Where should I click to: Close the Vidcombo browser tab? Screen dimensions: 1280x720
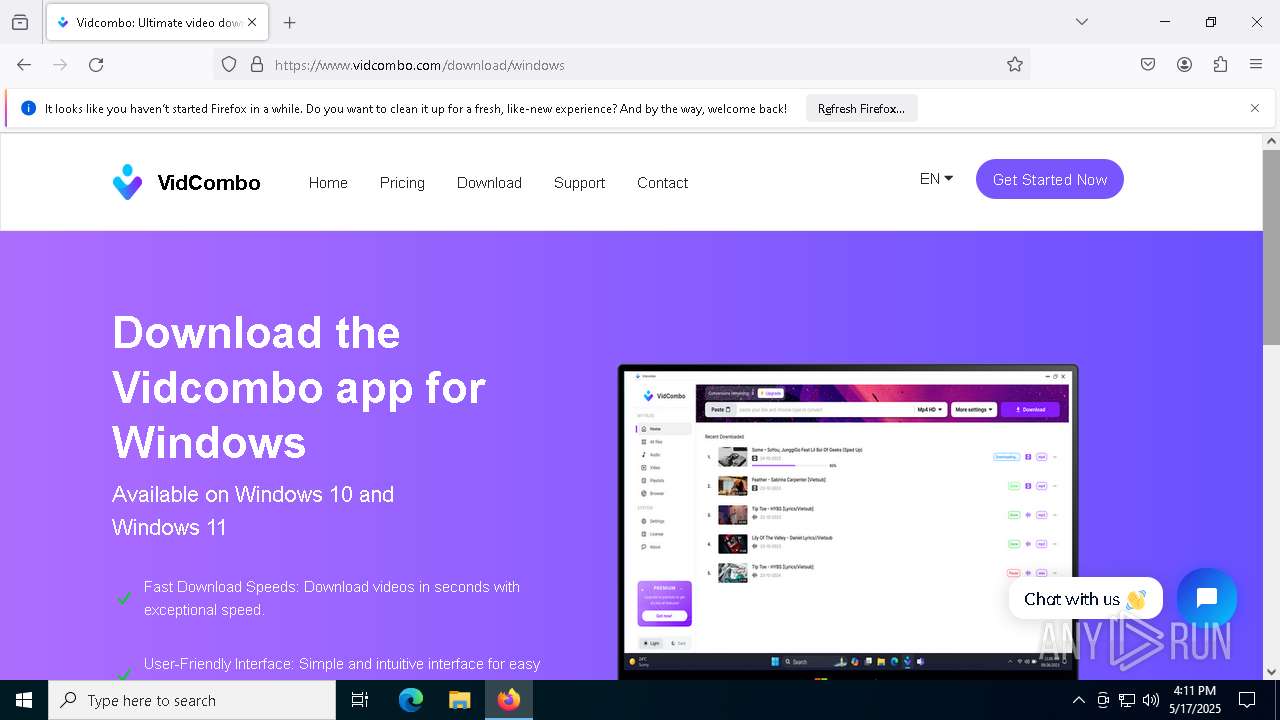[x=252, y=22]
